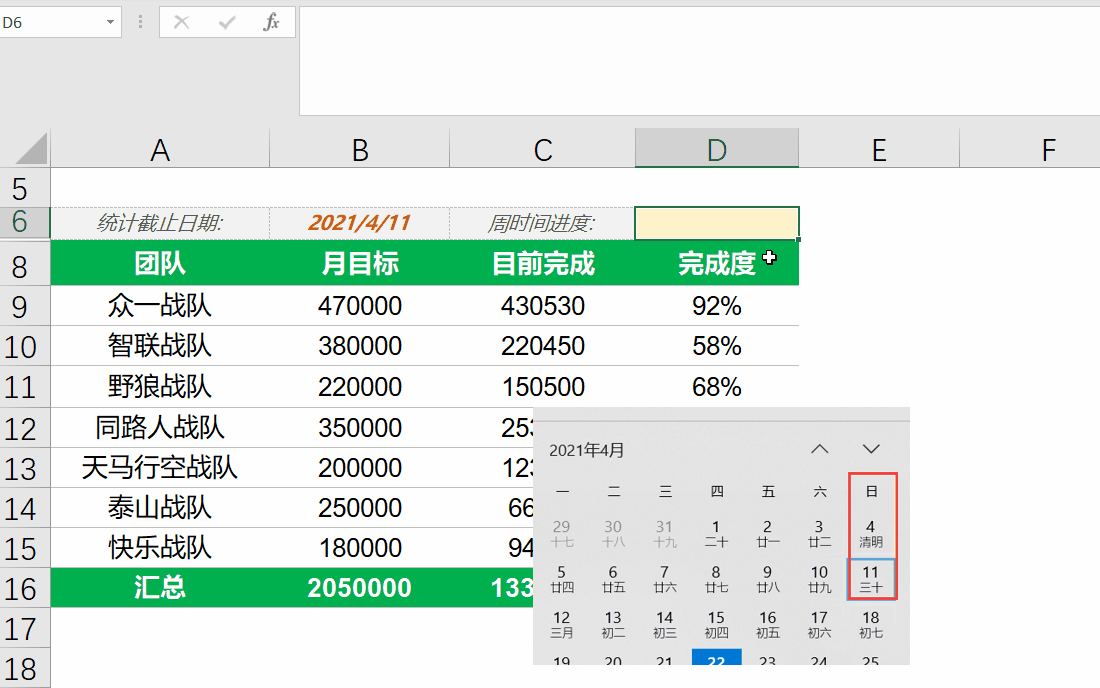
Task: Click date cell 2021/4/11
Action: (359, 223)
